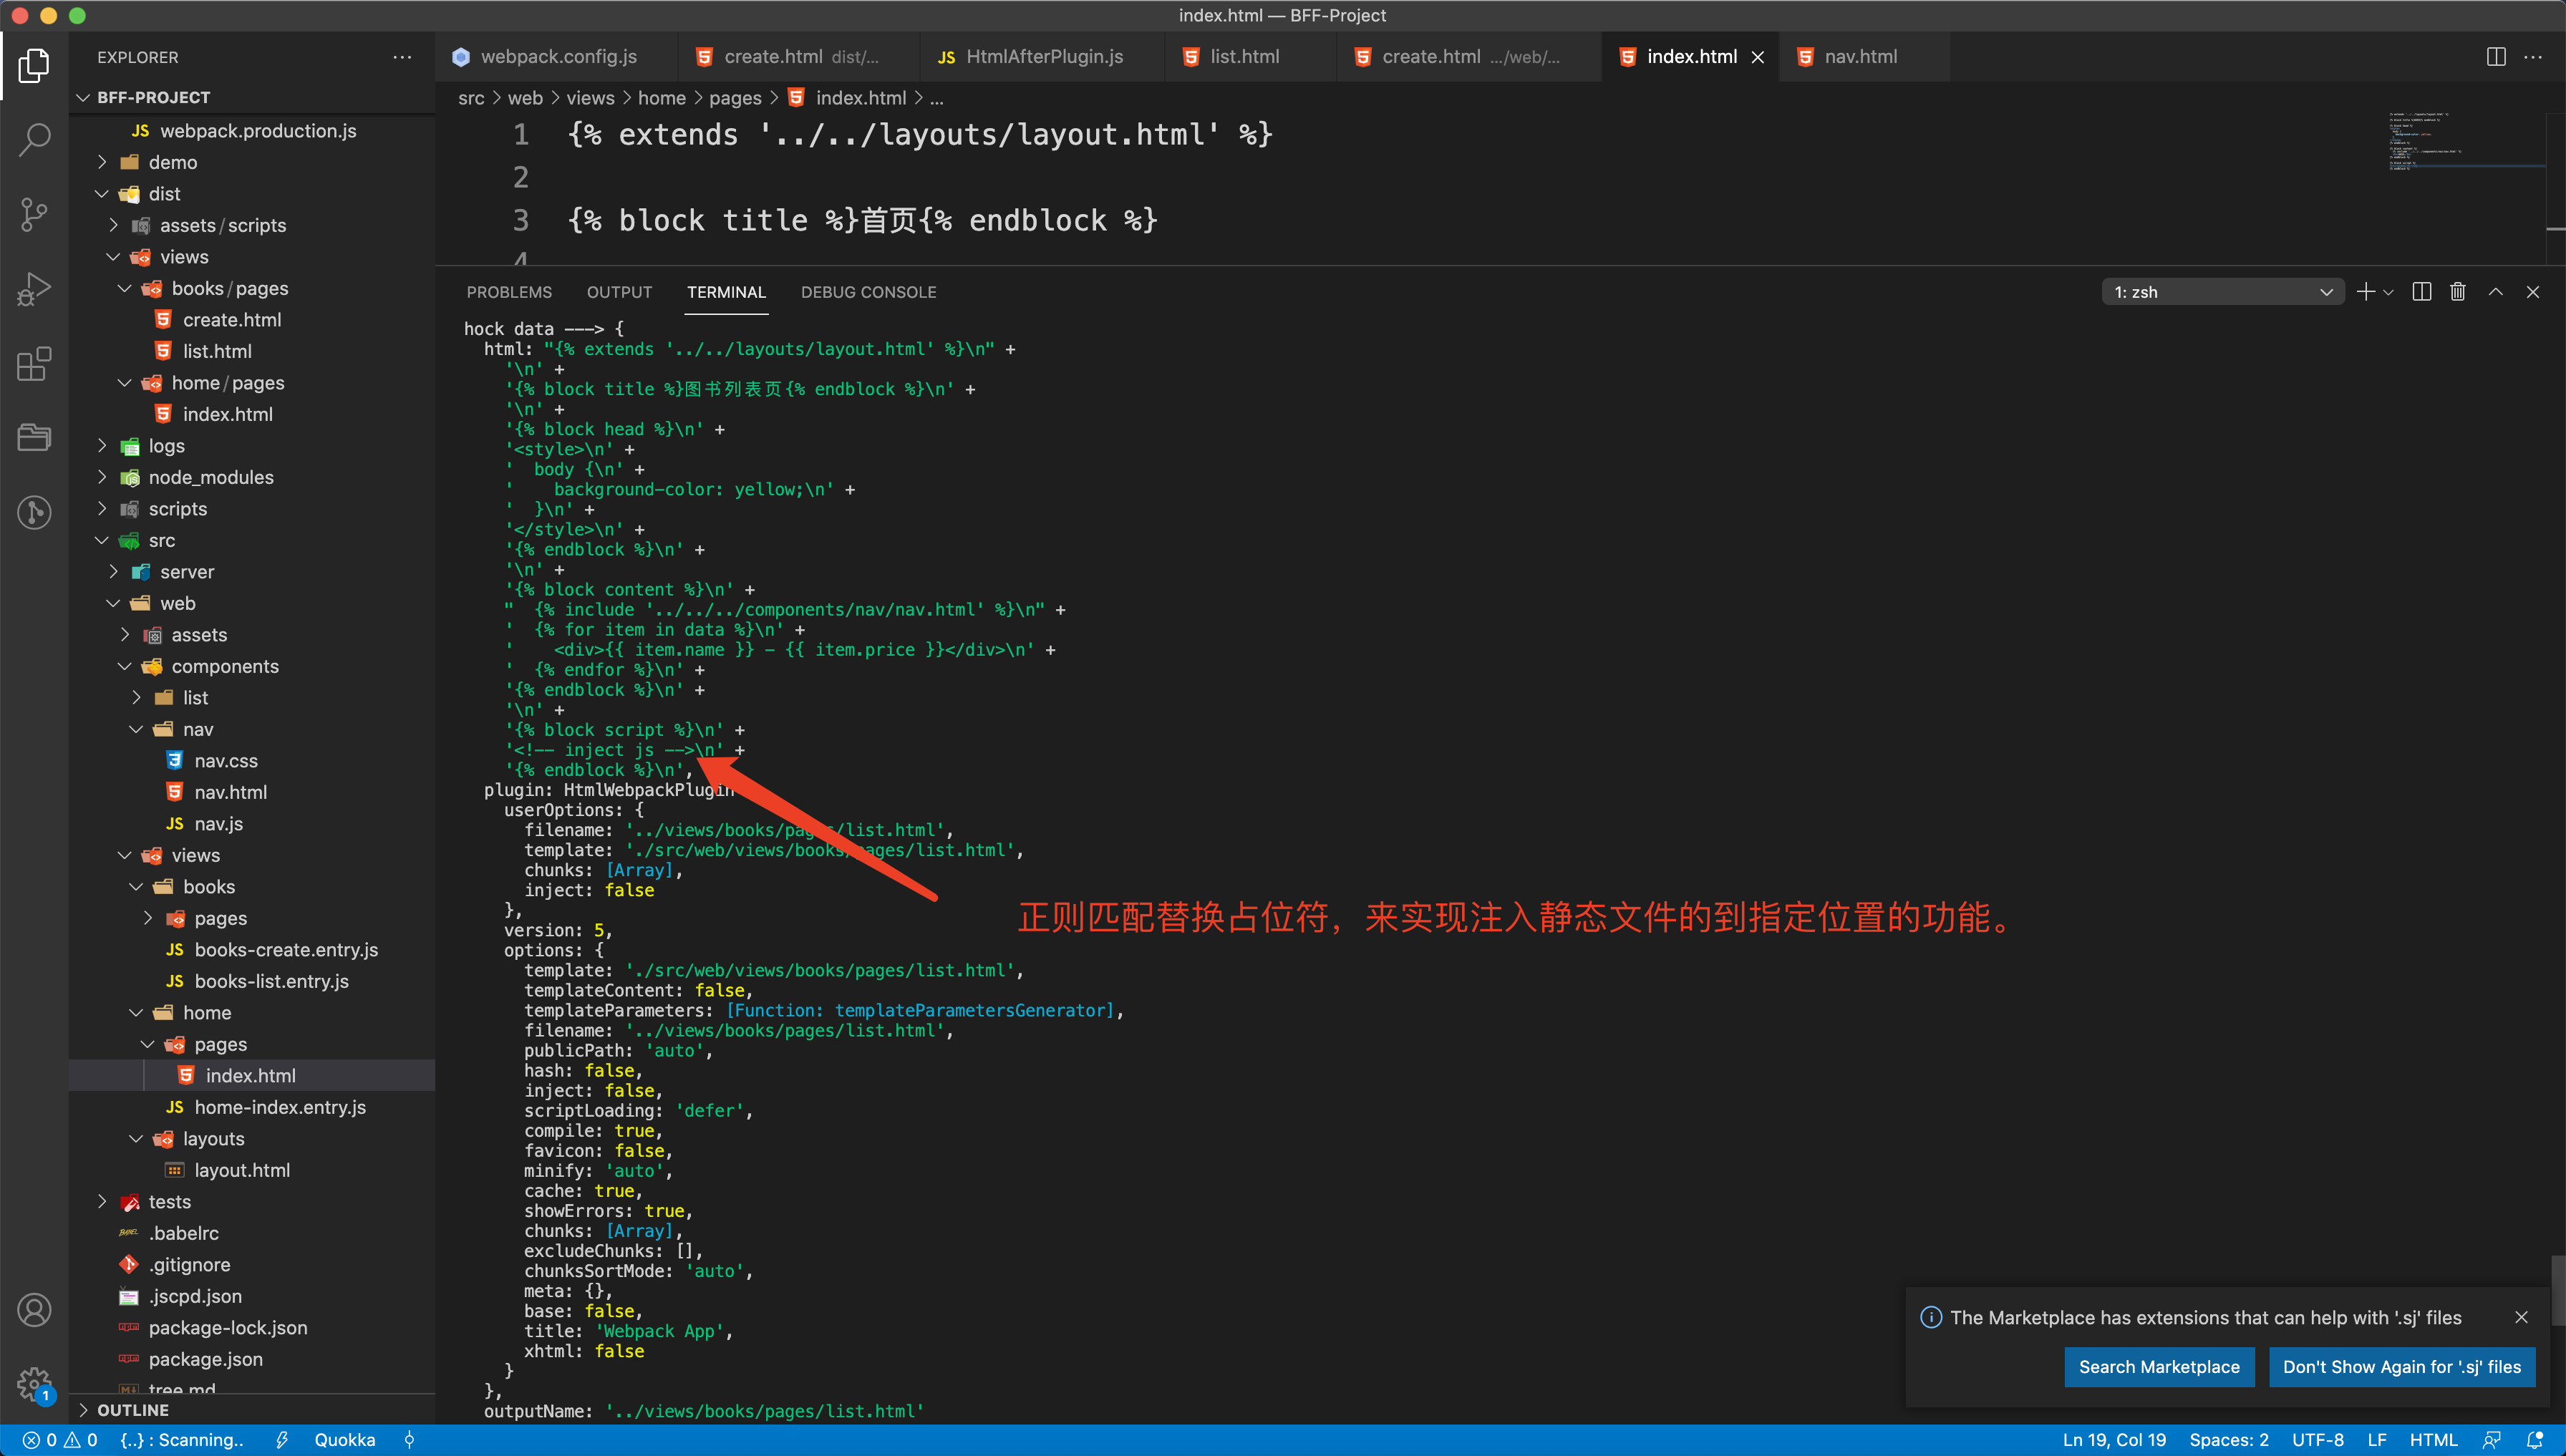Open the OUTPUT panel tab

[x=619, y=292]
